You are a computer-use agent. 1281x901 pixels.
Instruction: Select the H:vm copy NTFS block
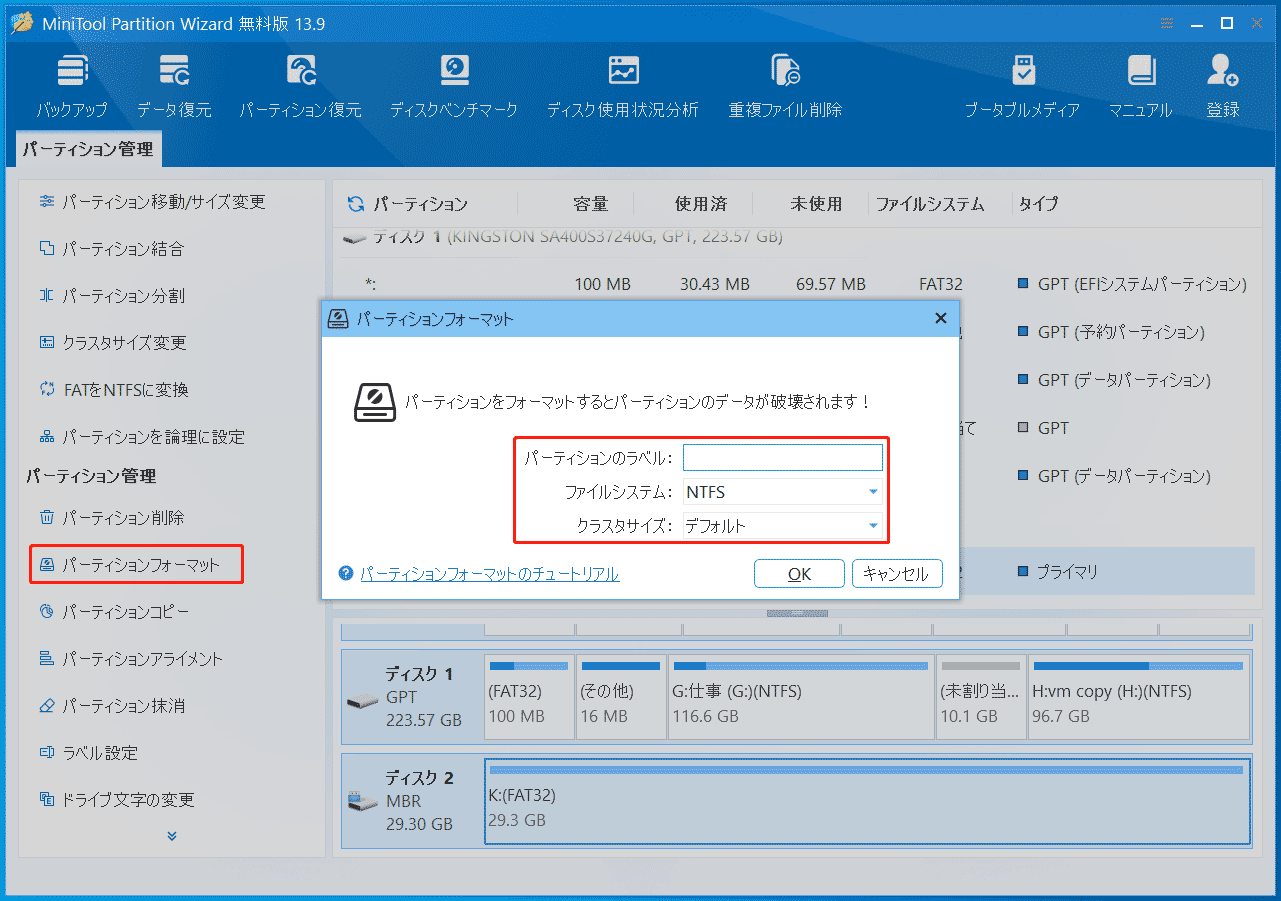click(1140, 697)
